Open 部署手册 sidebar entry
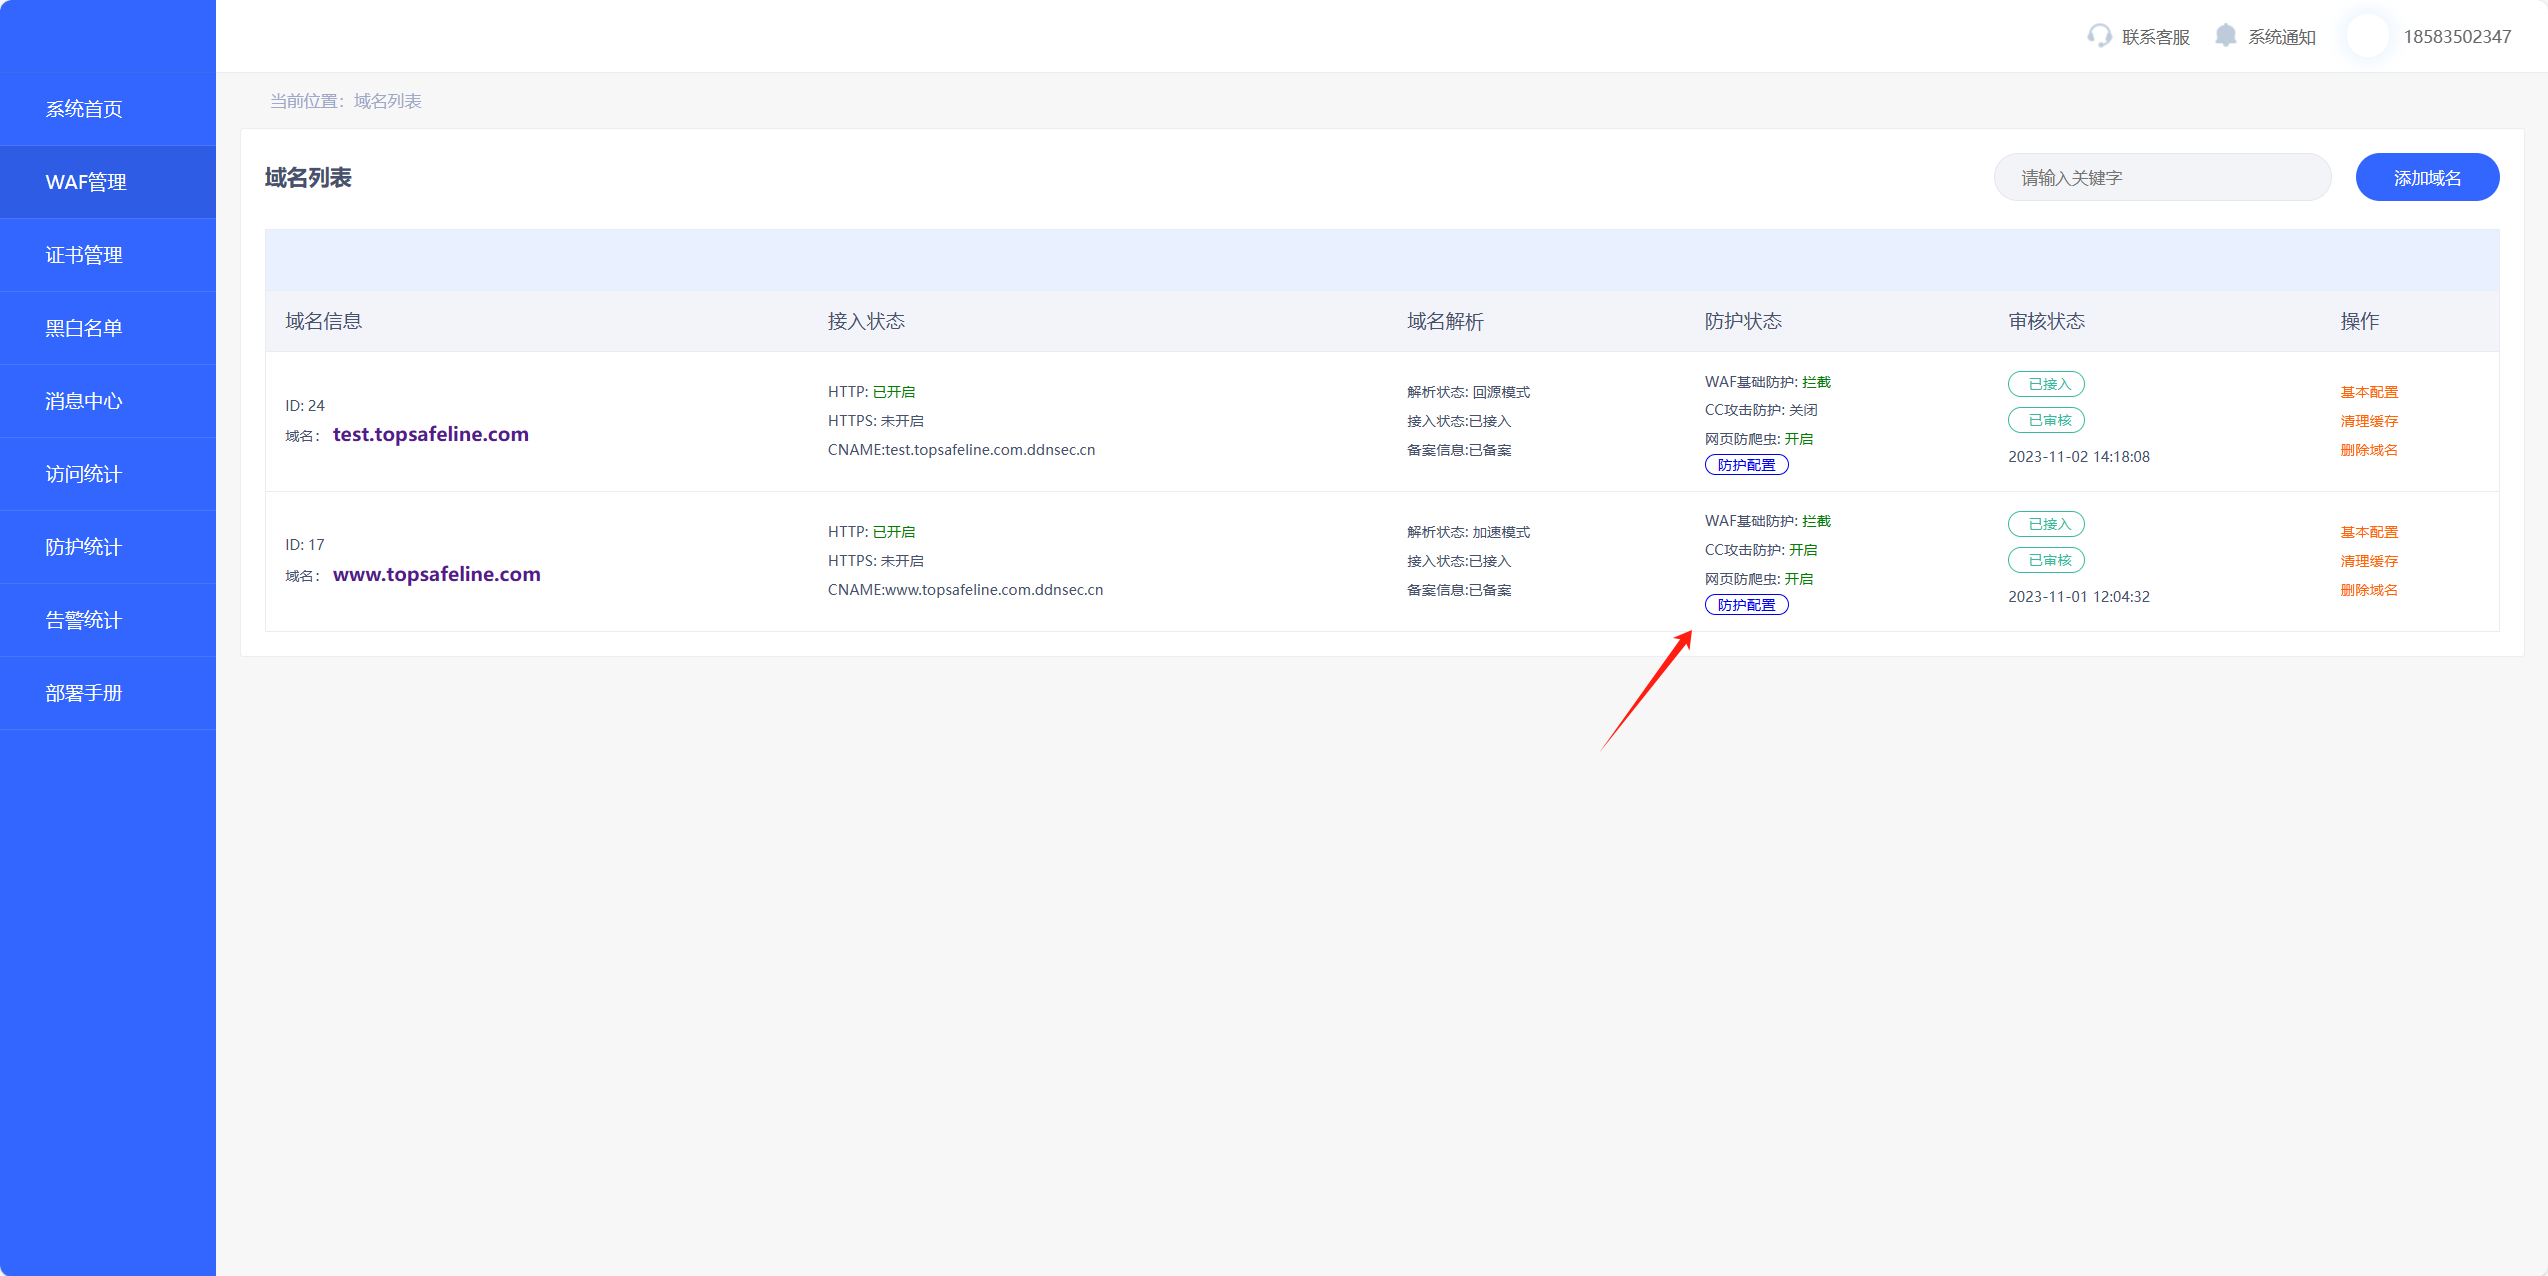Screen dimensions: 2548x1276 (84, 693)
